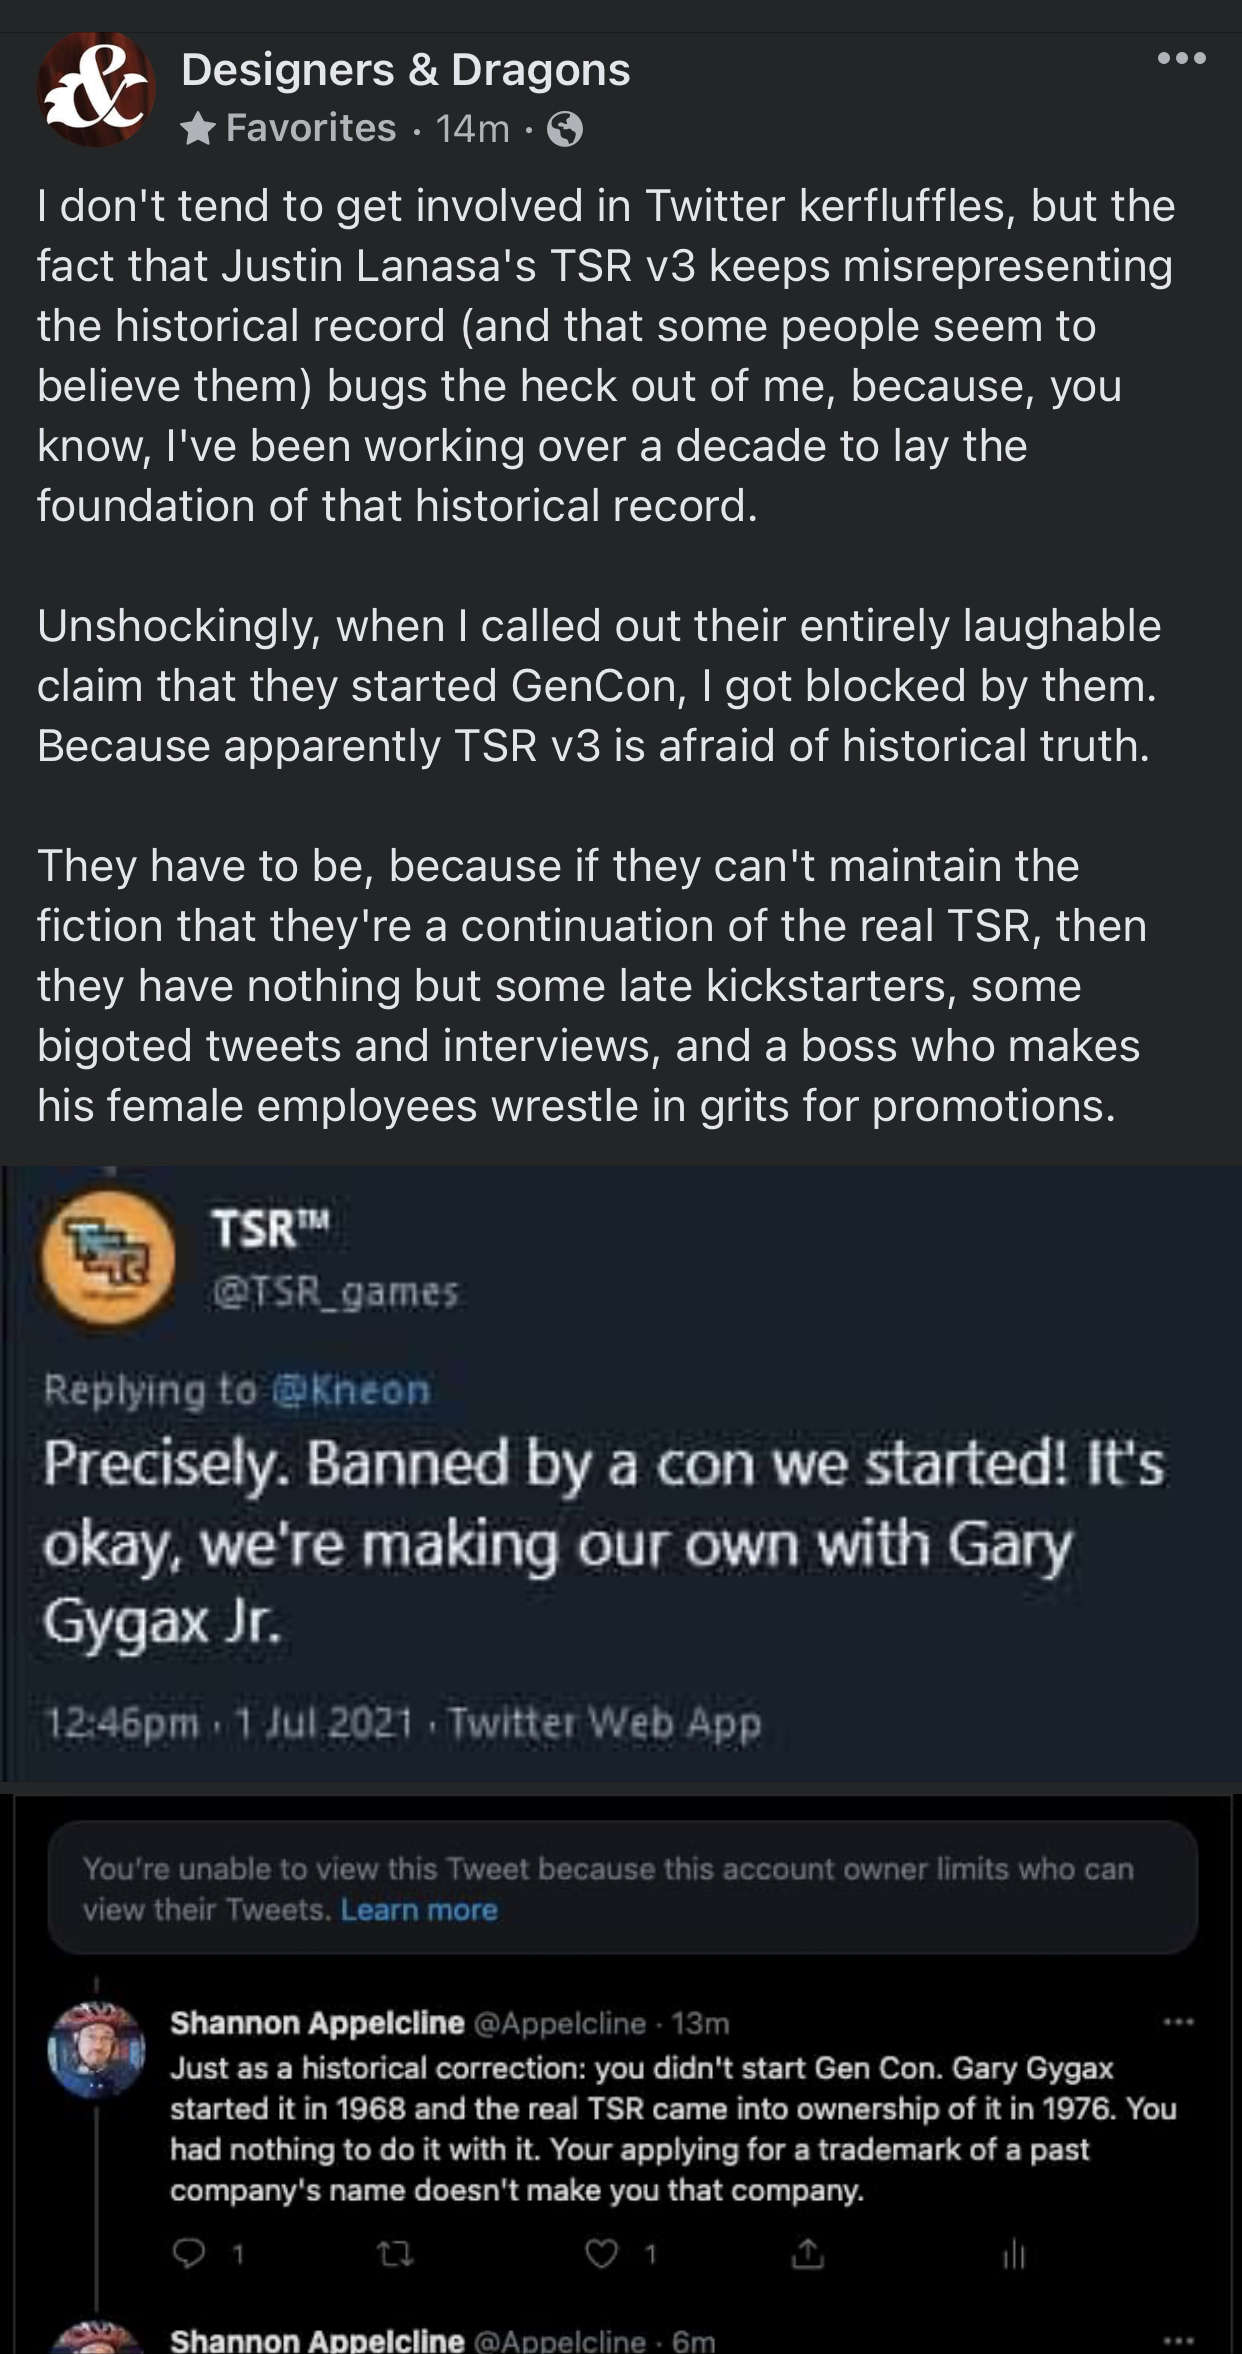
Task: Click the "Learn more" link
Action: click(x=419, y=1910)
